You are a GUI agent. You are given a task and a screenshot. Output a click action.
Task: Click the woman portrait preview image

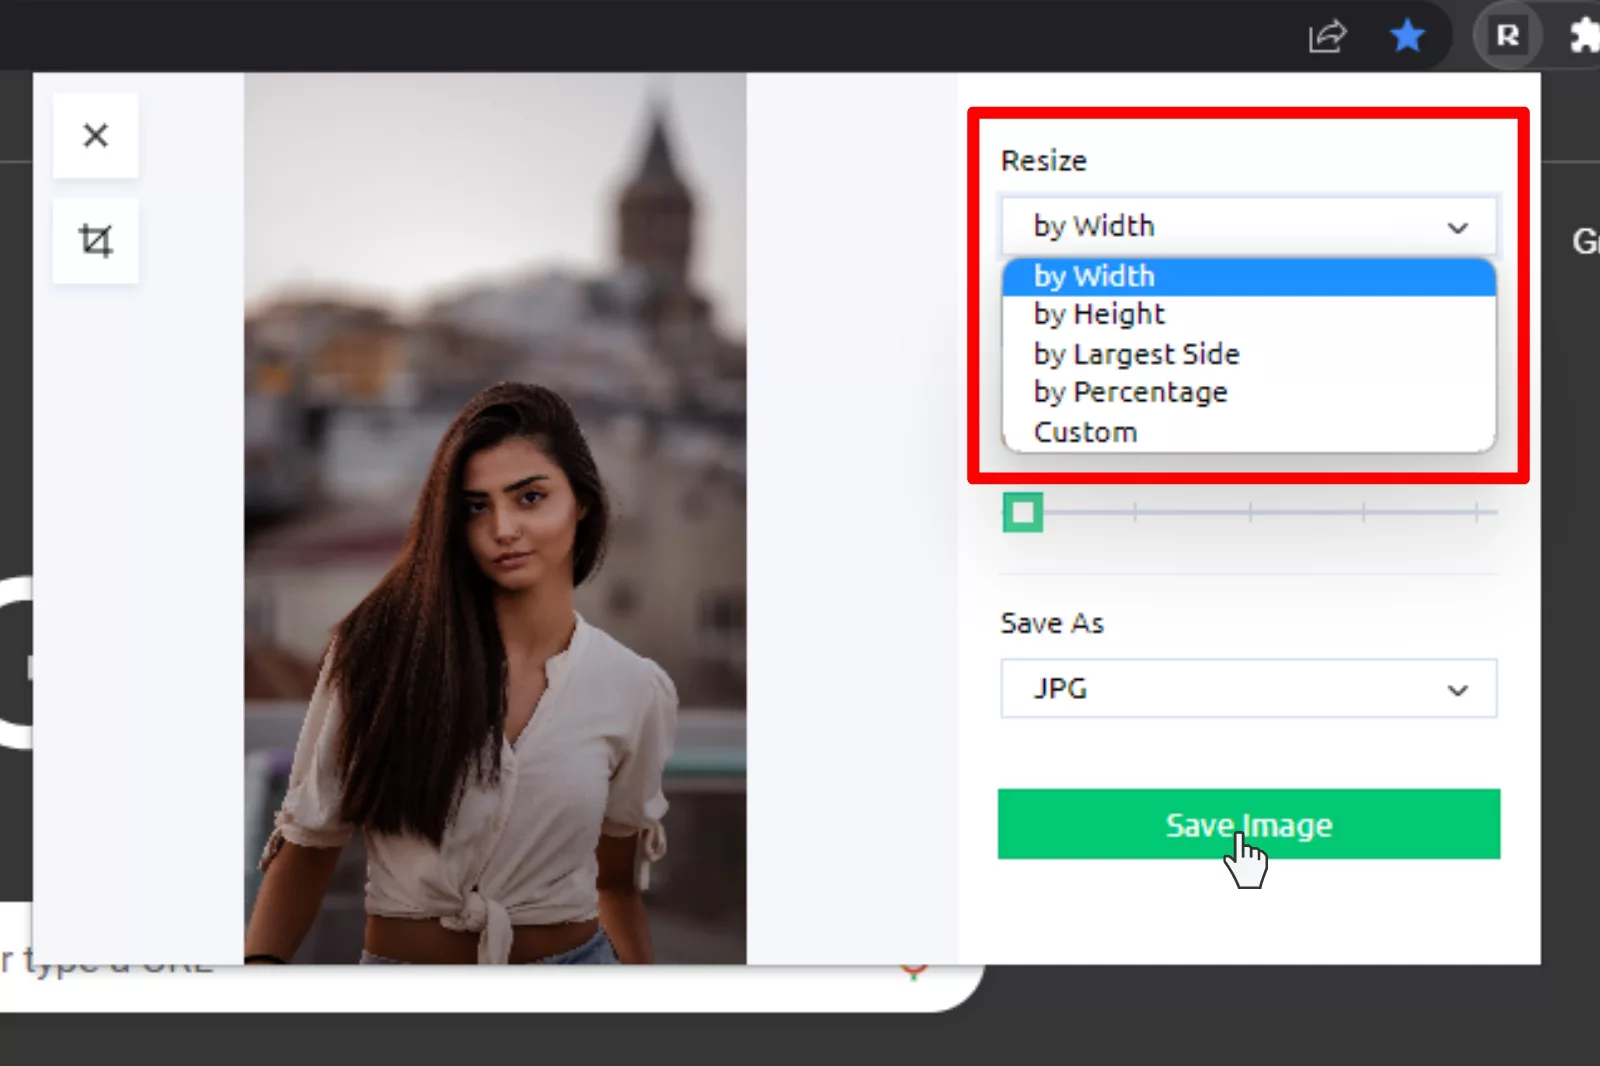click(495, 518)
